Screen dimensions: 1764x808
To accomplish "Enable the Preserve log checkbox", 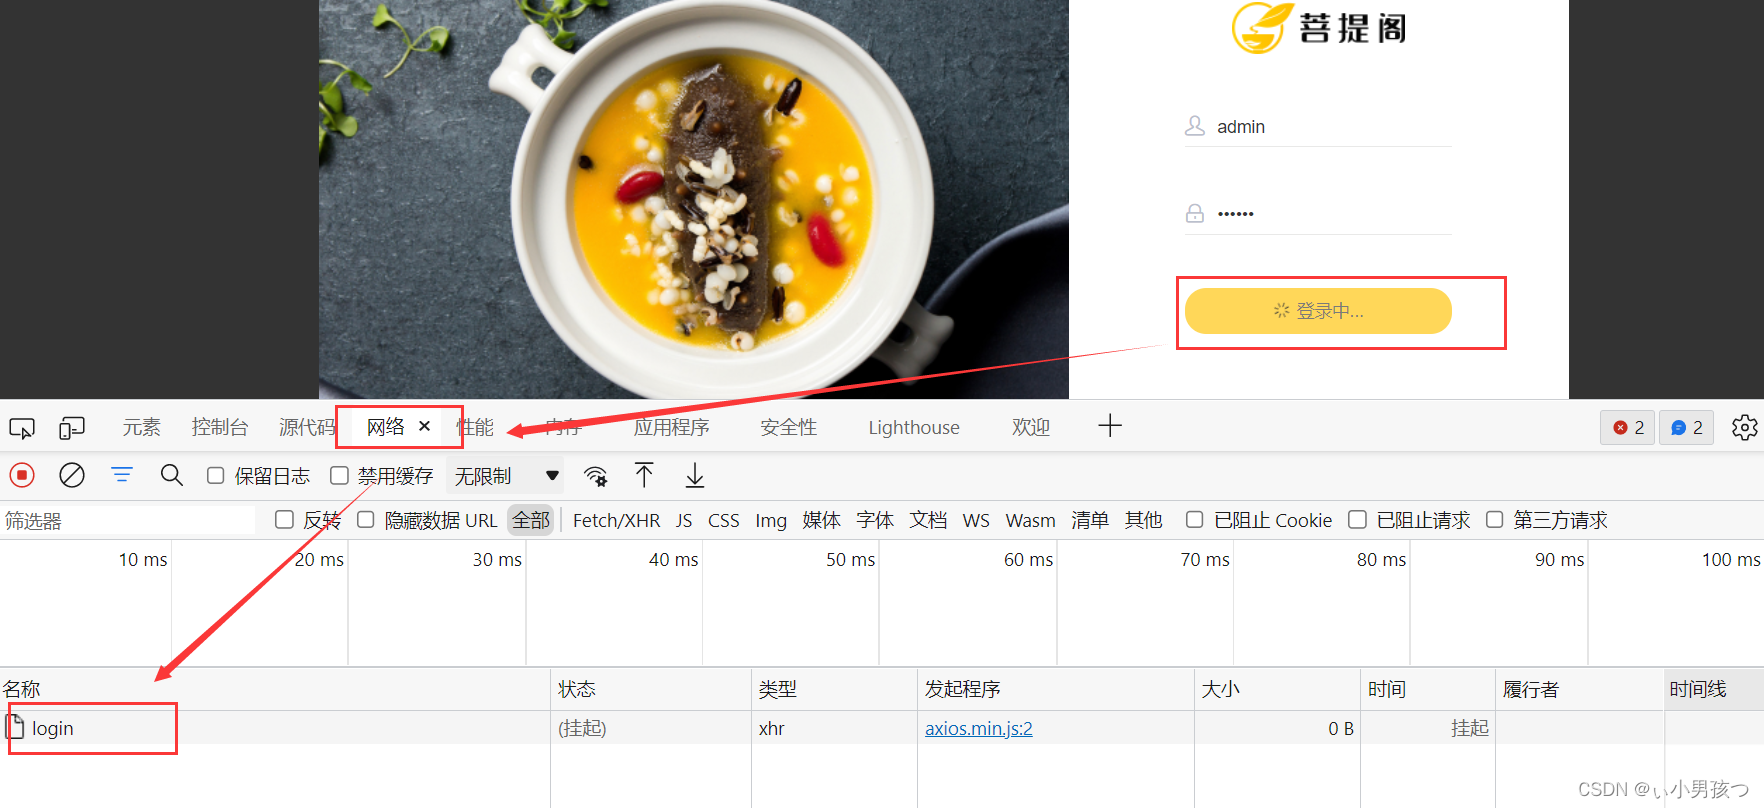I will pyautogui.click(x=215, y=476).
